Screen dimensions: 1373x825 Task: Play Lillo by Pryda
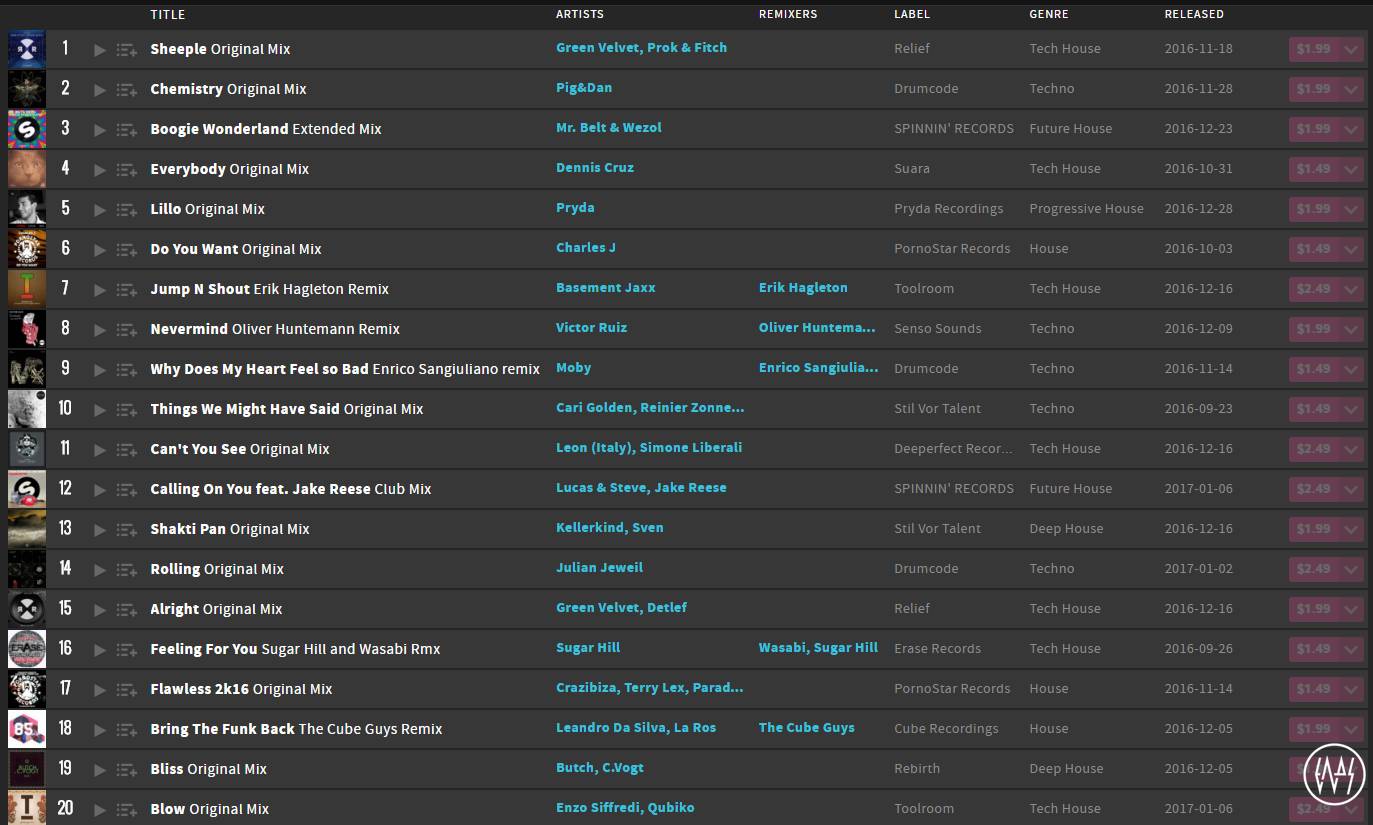click(100, 209)
